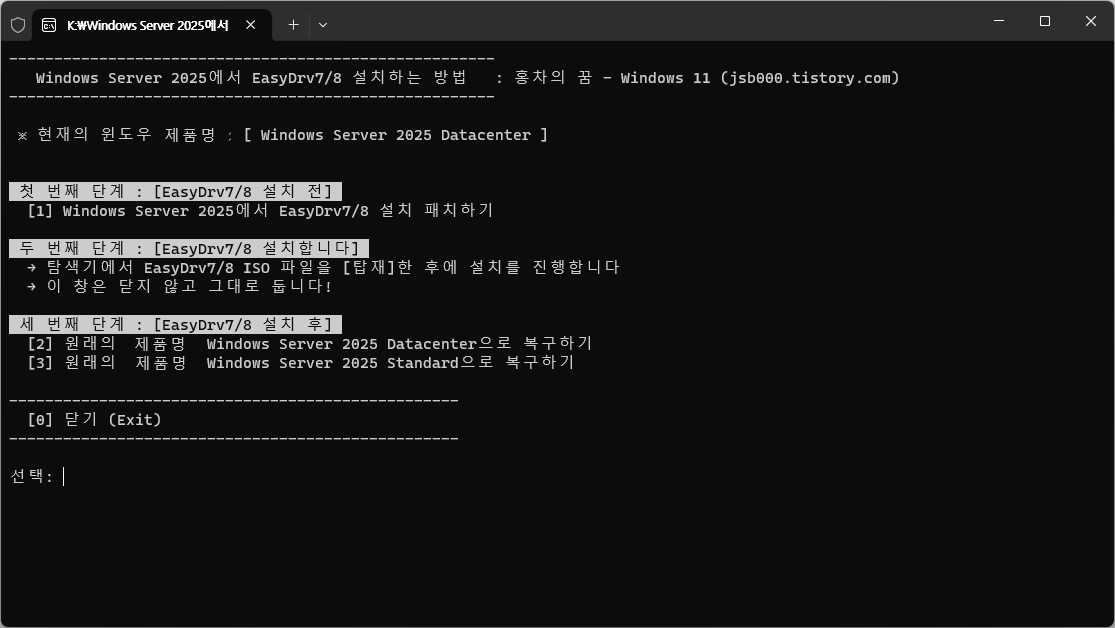Screen dimensions: 1115x628
Task: Click the ISO 파일을 [탑재]한 후에 instruction line
Action: pyautogui.click(x=323, y=267)
